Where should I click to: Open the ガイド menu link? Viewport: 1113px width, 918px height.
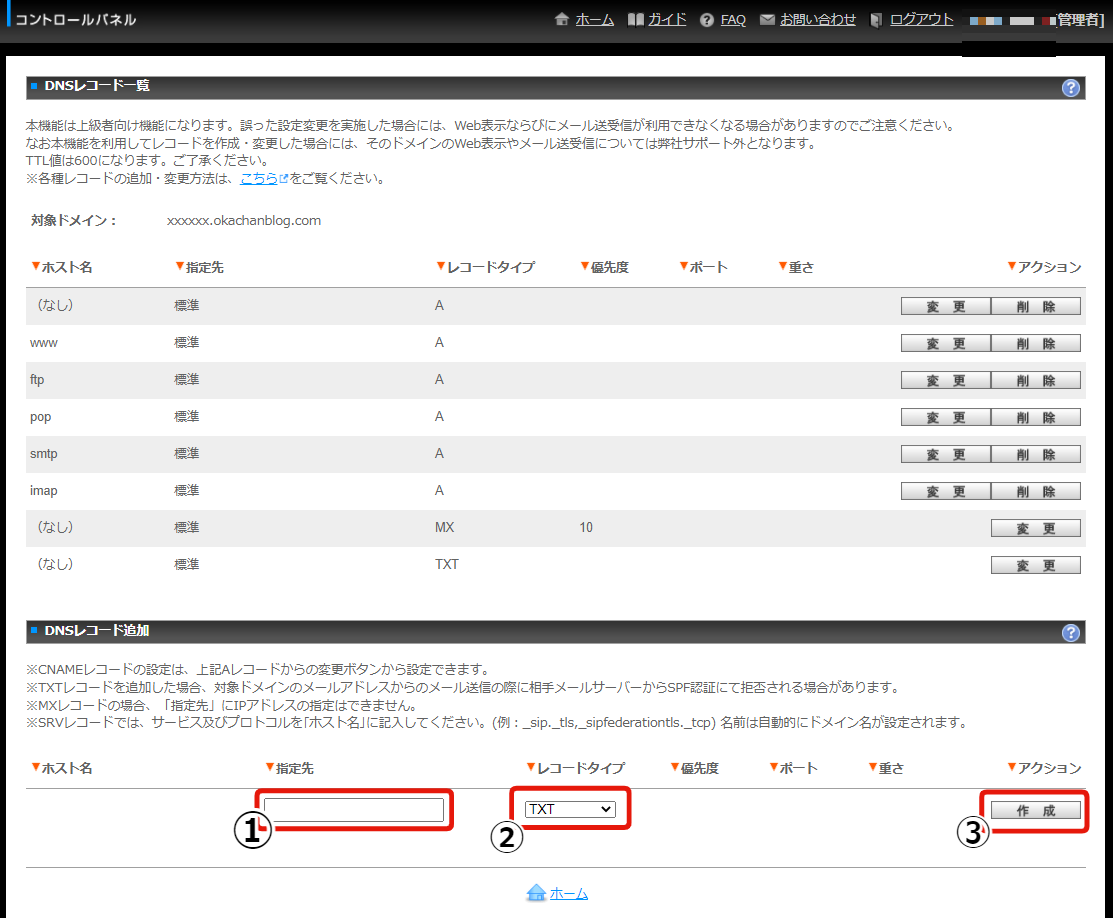click(667, 20)
